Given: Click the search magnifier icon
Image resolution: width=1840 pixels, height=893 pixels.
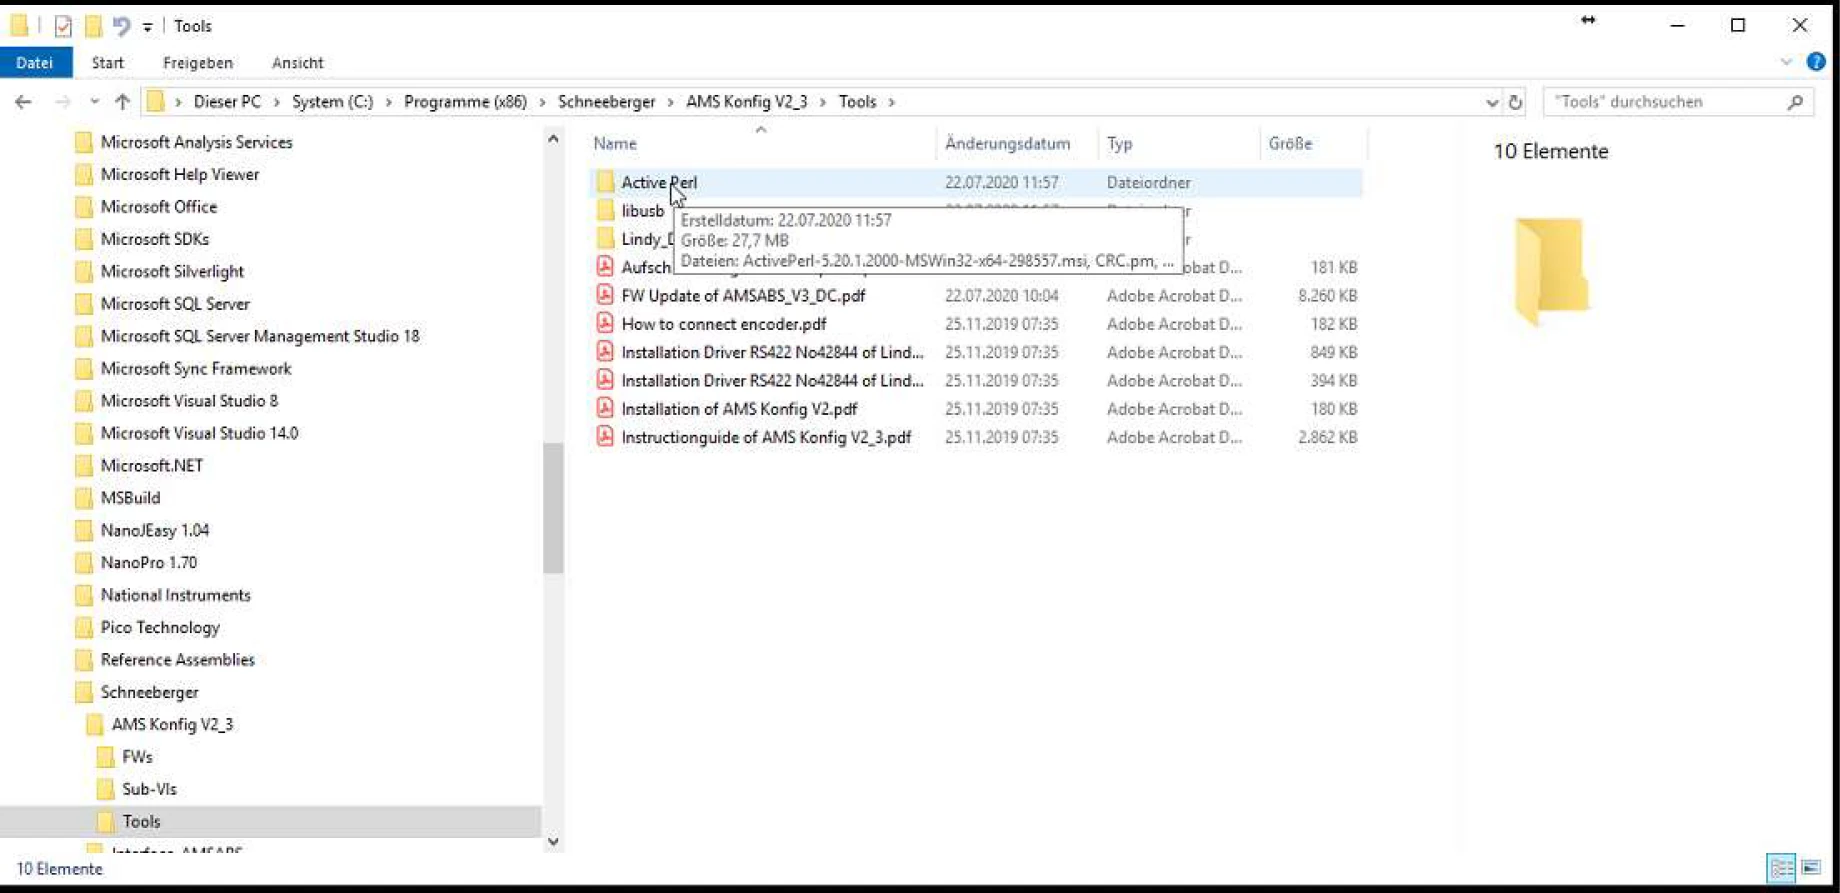Looking at the screenshot, I should pyautogui.click(x=1795, y=102).
